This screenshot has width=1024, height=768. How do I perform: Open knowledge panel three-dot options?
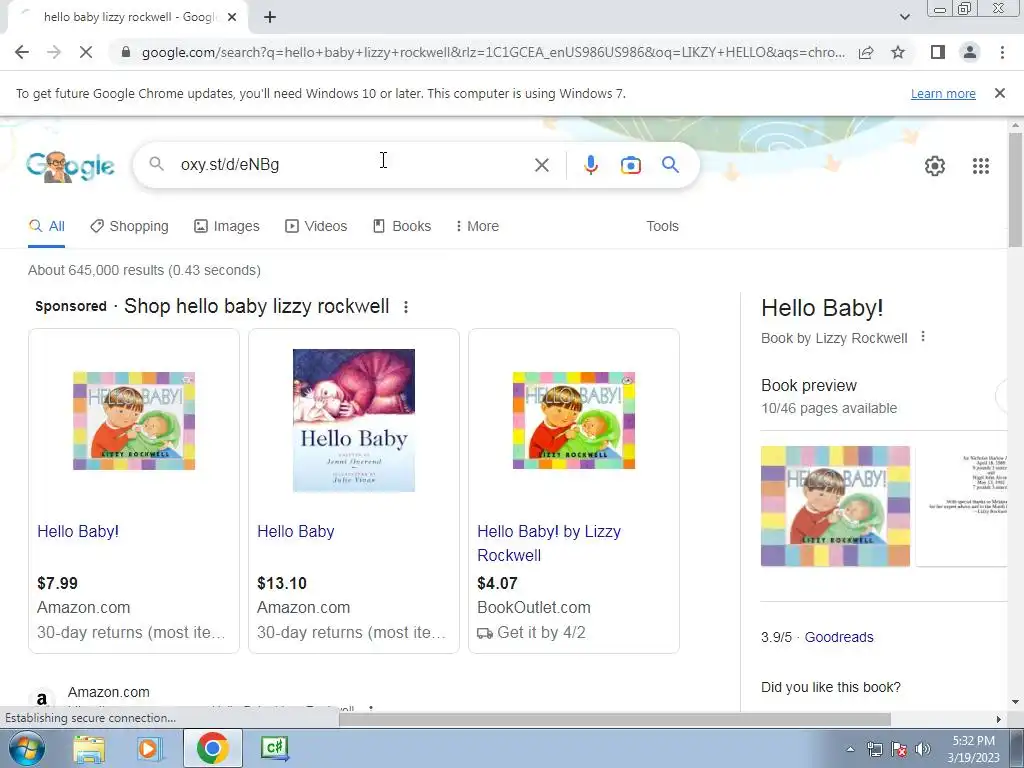coord(923,337)
